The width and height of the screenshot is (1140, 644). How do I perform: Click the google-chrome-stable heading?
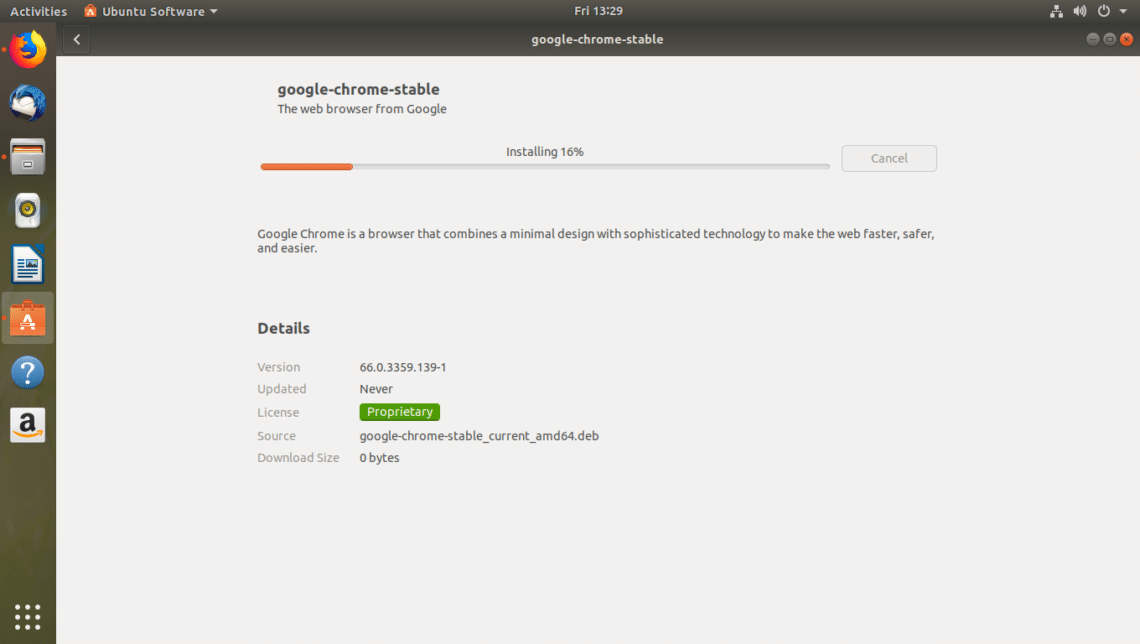[x=358, y=89]
